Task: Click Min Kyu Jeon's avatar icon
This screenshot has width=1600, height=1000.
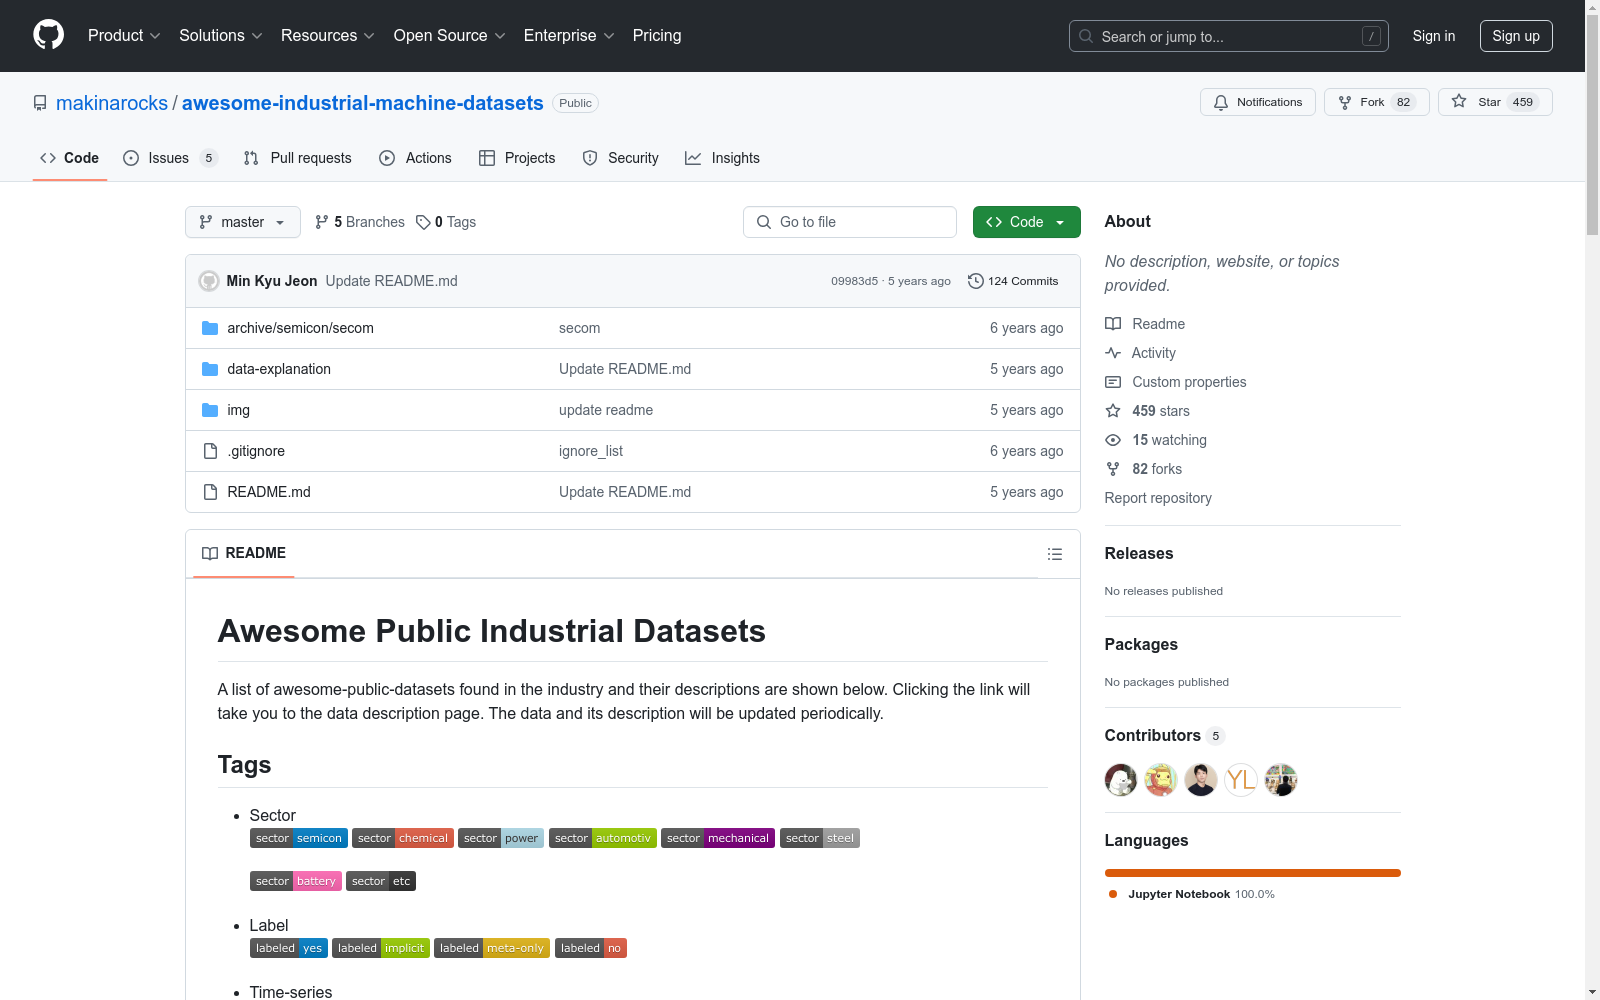Action: pyautogui.click(x=209, y=281)
